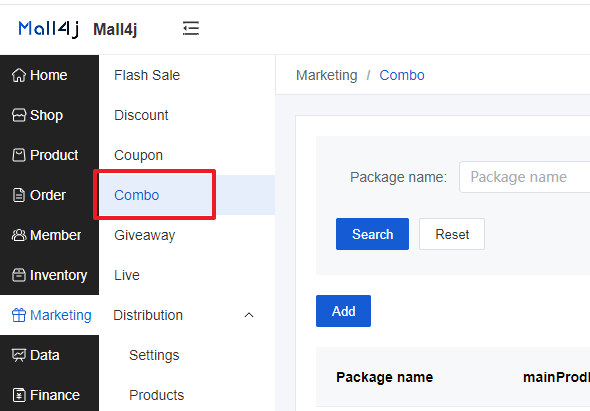Viewport: 590px width, 411px height.
Task: Open Finance via ledger icon
Action: tap(18, 395)
